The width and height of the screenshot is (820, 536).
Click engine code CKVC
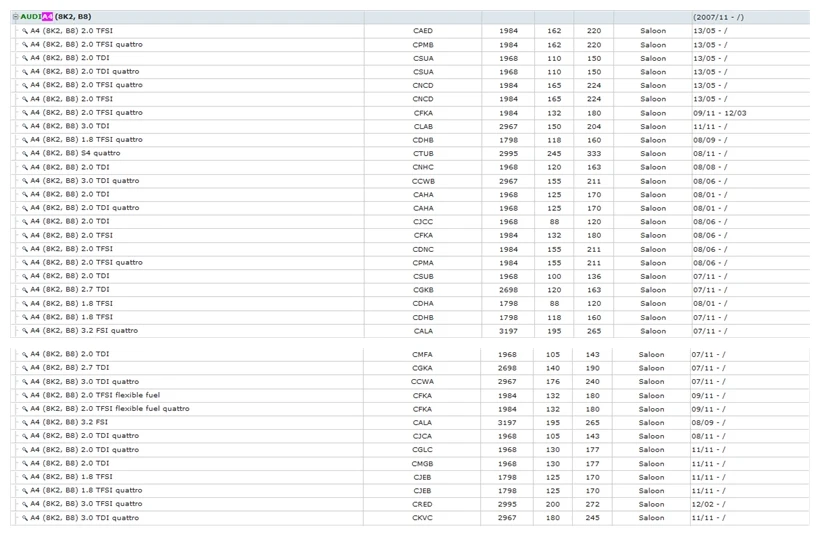(422, 518)
